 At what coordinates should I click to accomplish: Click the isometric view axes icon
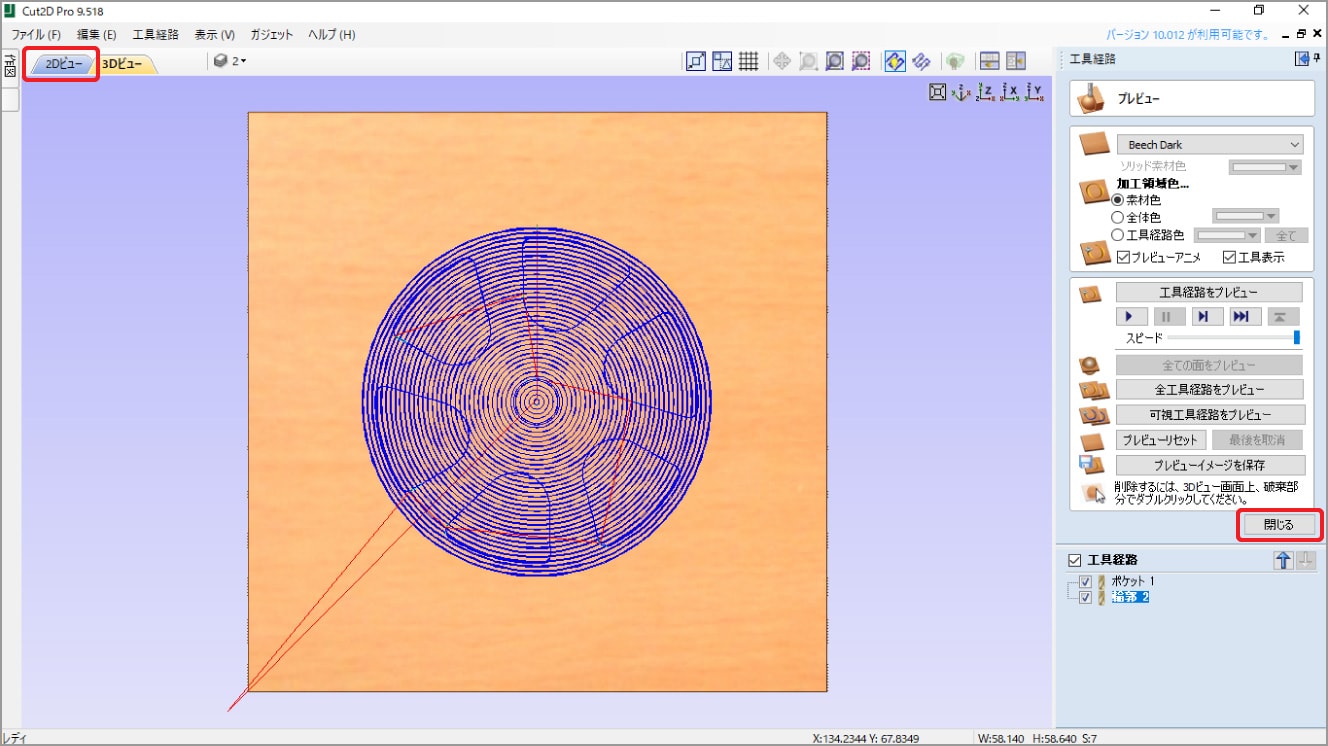point(962,92)
